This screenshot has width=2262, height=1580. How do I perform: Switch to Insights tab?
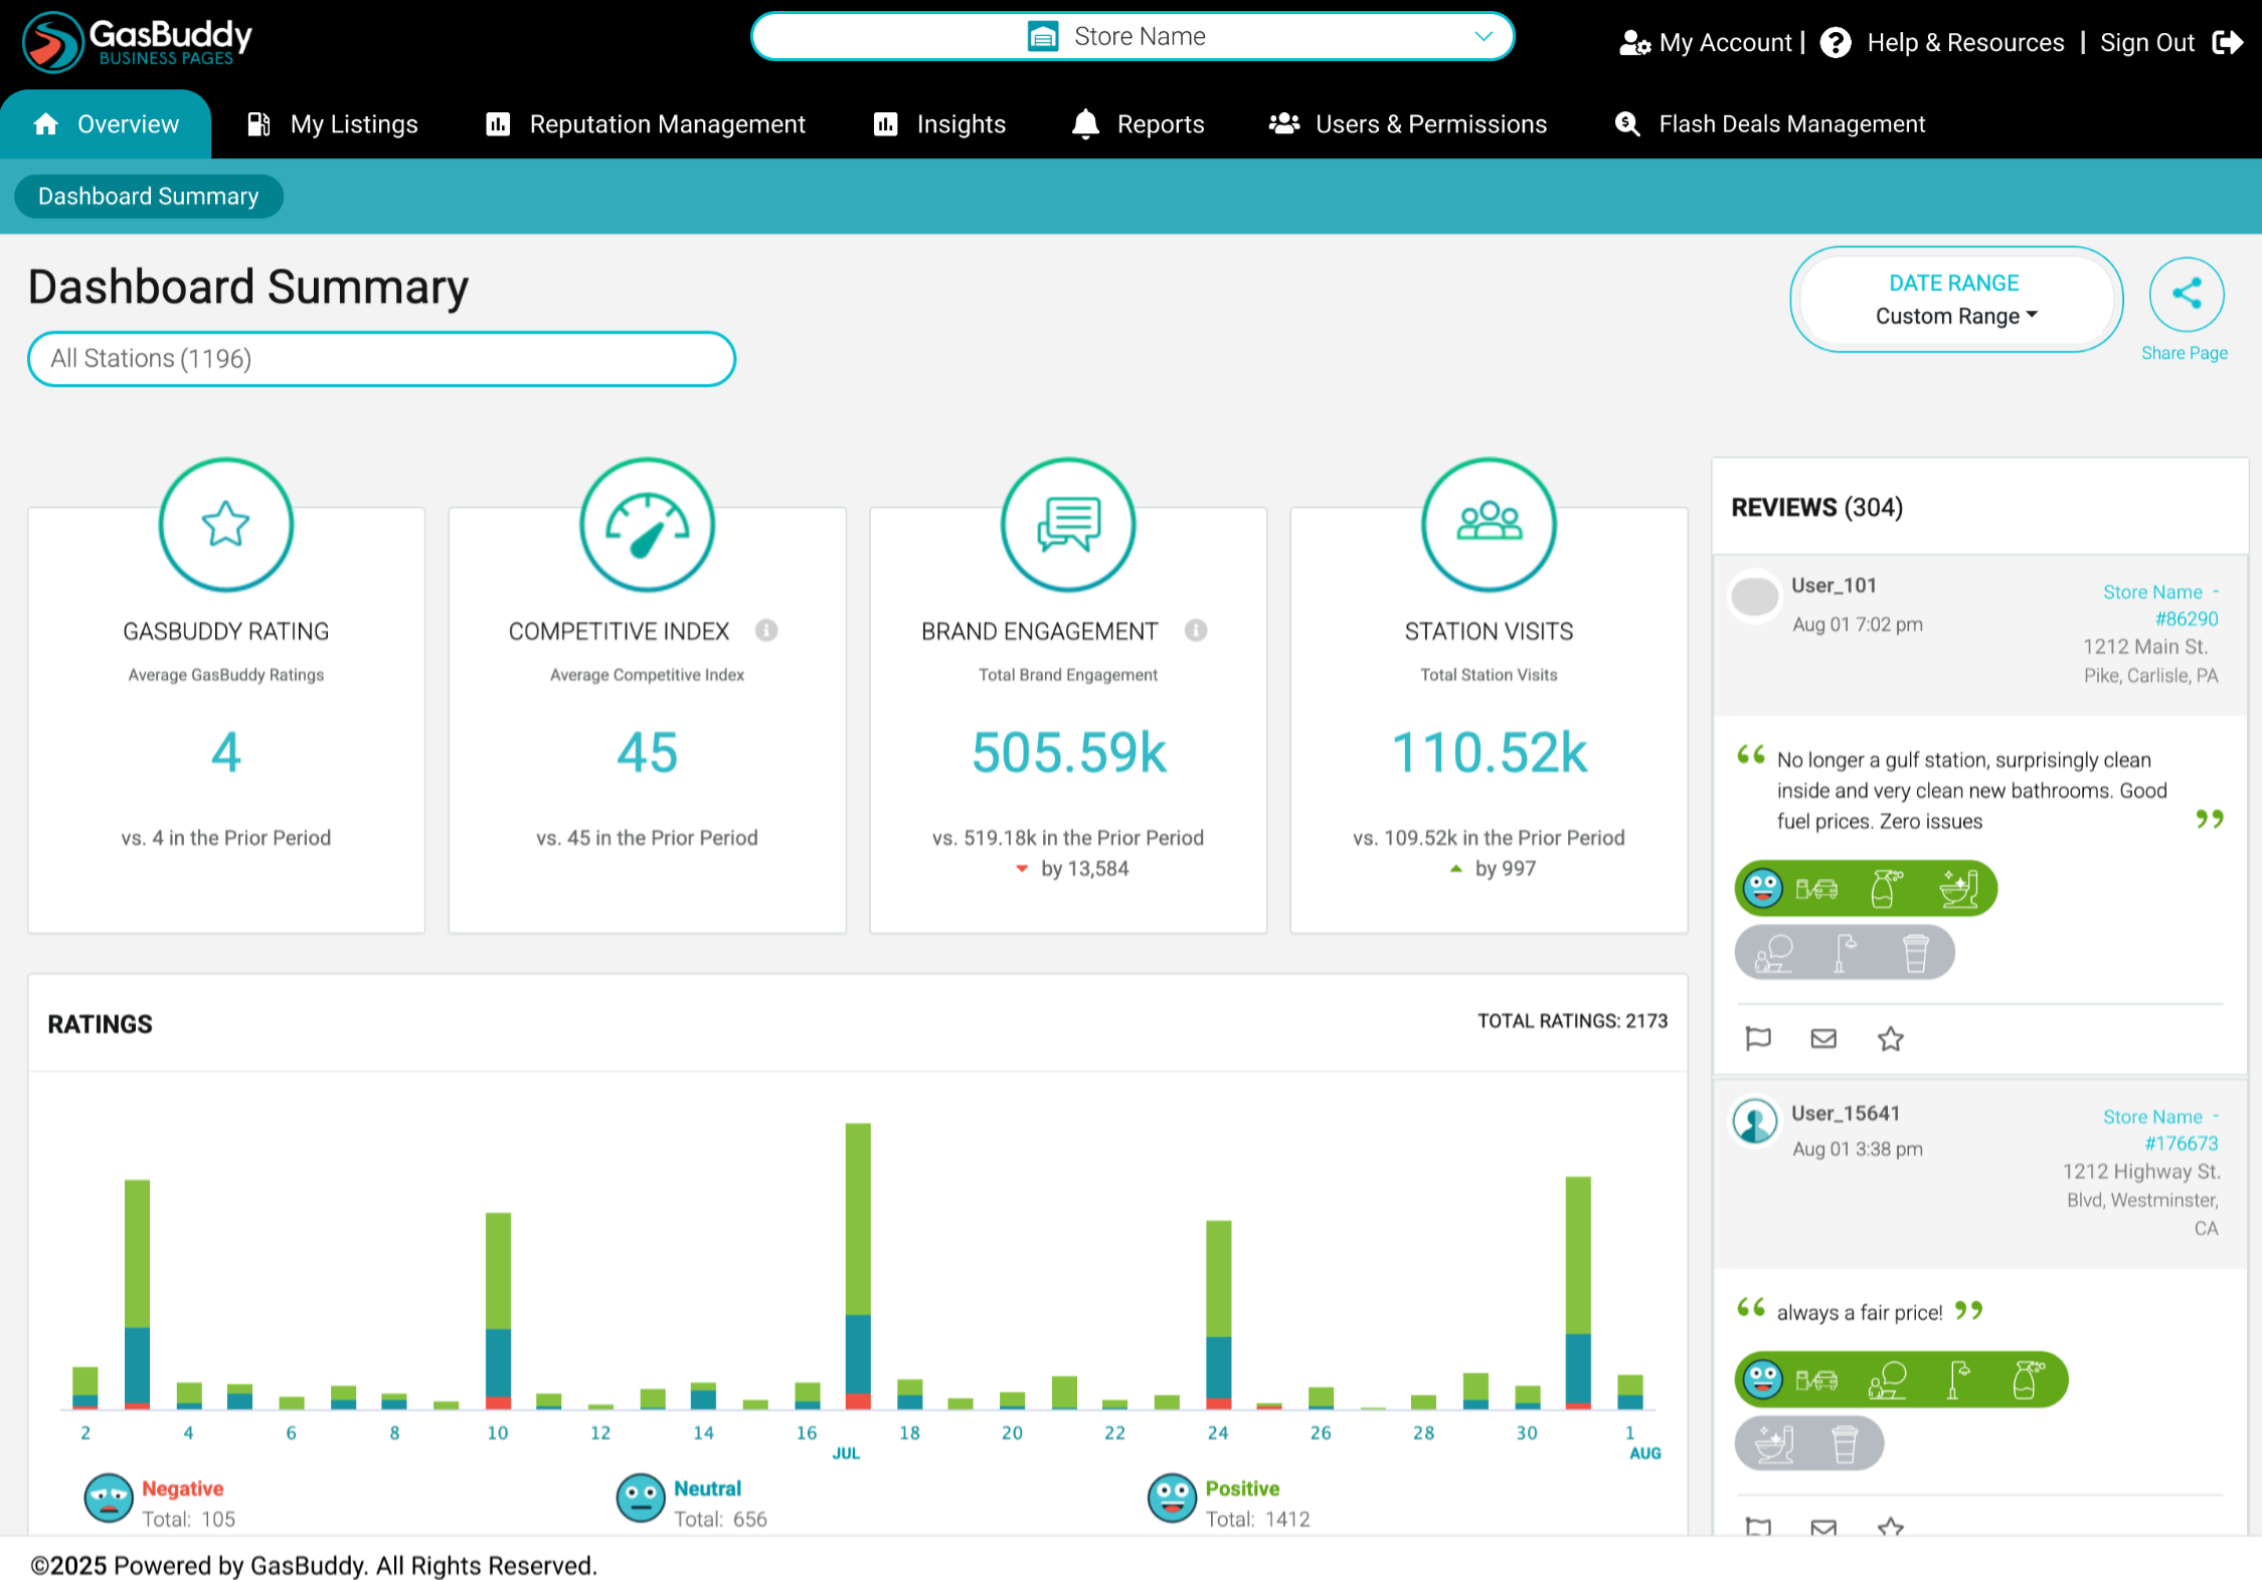pyautogui.click(x=940, y=124)
